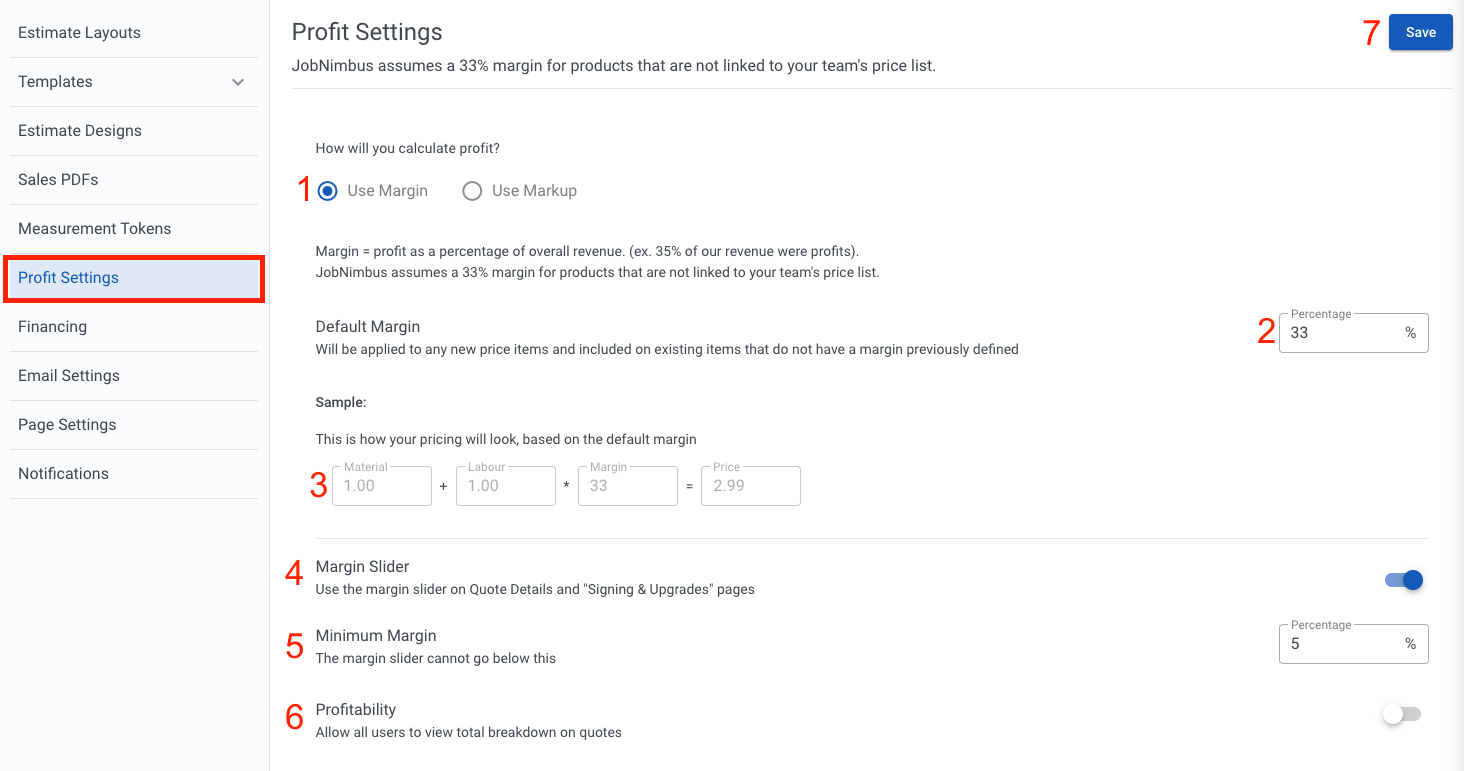Select the Use Margin radio button
Screen dimensions: 1464x771
pyautogui.click(x=326, y=190)
